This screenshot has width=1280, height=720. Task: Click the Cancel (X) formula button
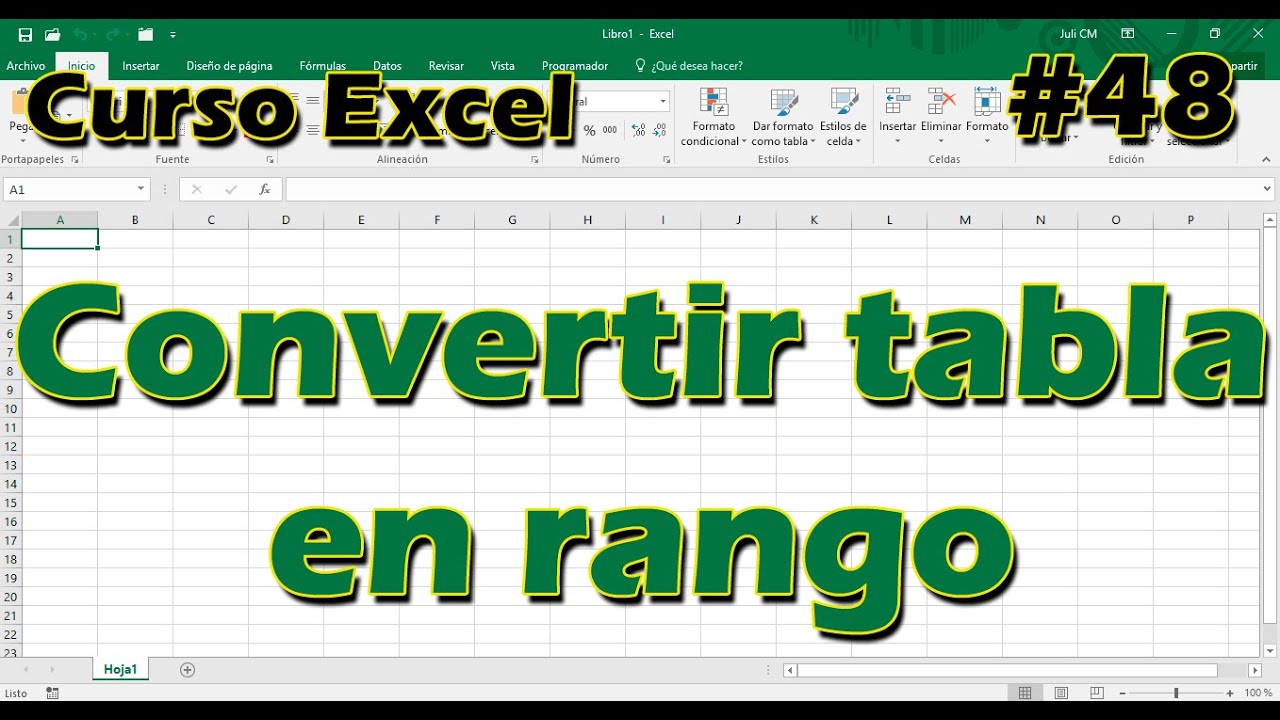pyautogui.click(x=196, y=189)
